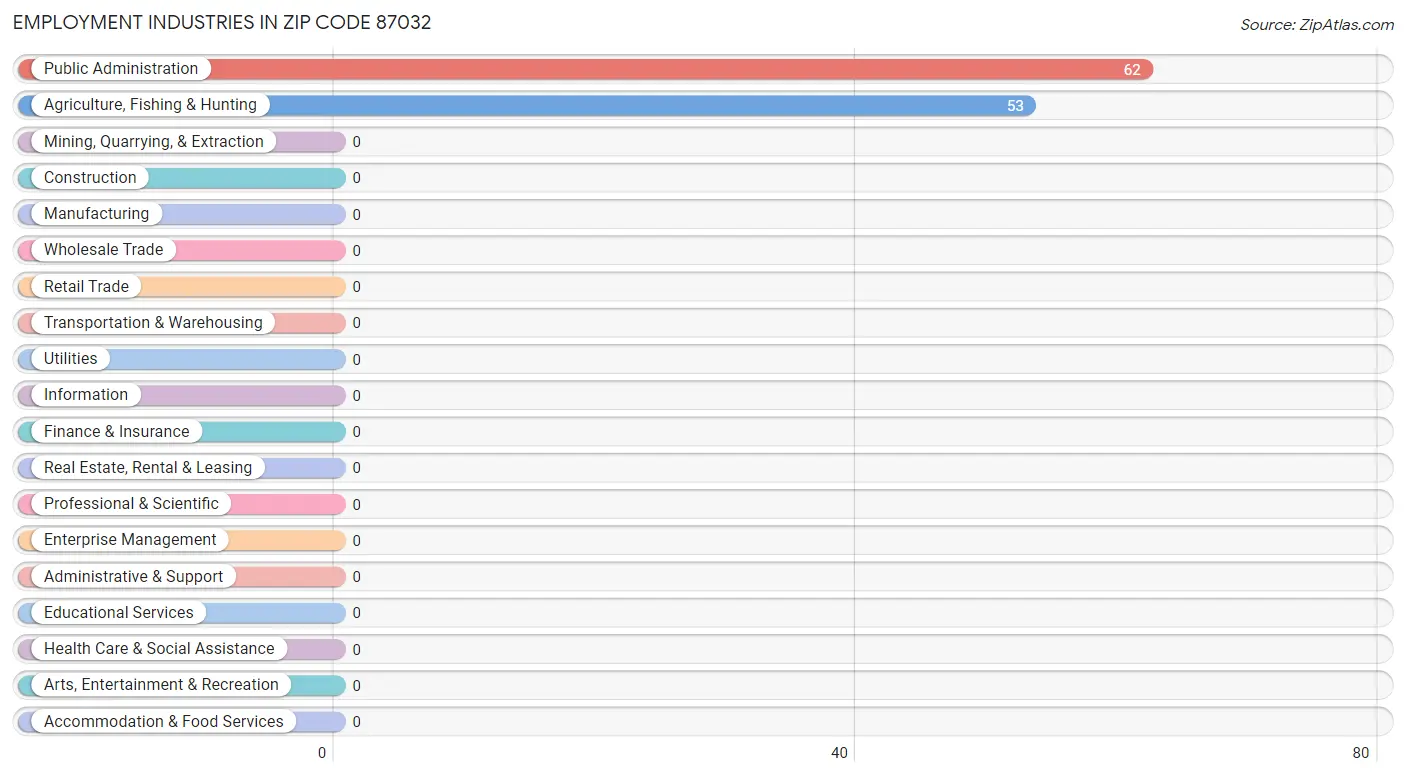Click the Source: ZipAtlas.com attribution

click(1317, 25)
